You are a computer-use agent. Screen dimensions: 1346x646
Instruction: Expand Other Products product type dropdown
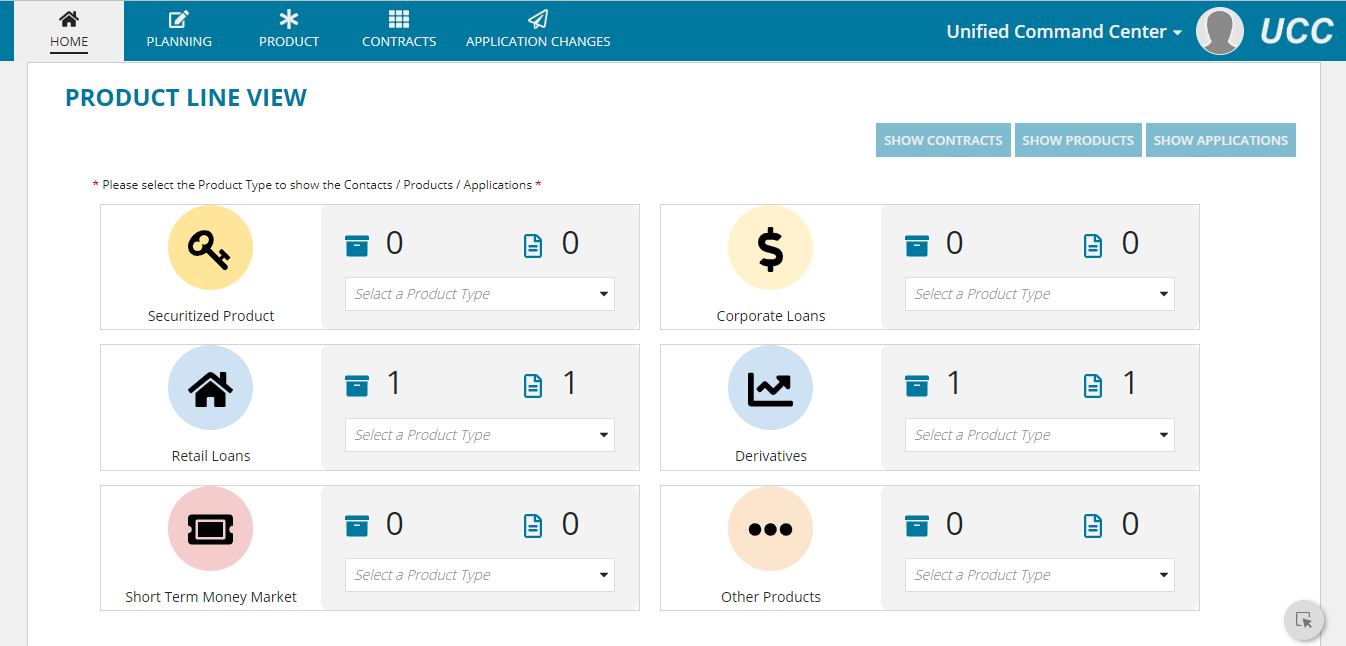1039,575
